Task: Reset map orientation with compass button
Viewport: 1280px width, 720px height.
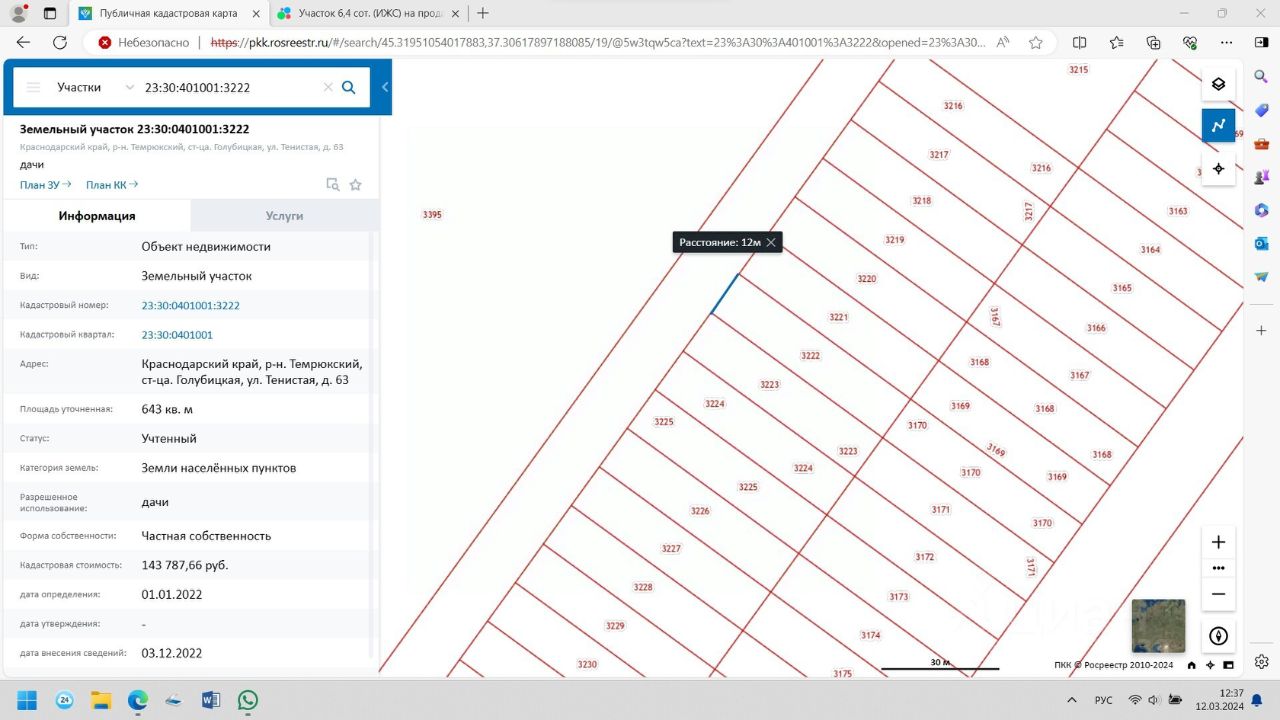Action: click(1218, 636)
